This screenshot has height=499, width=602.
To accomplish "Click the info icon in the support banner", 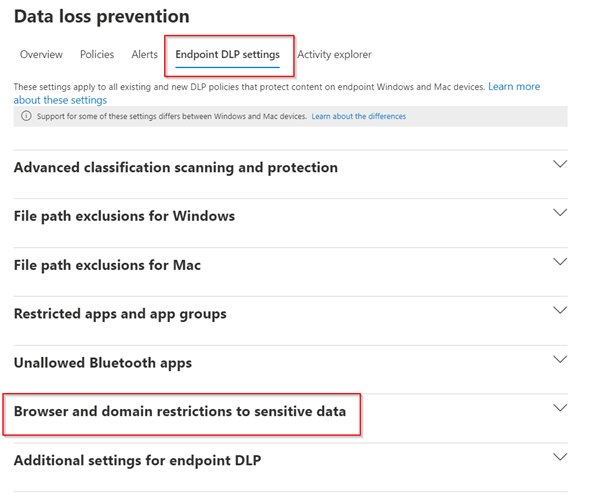I will click(26, 117).
